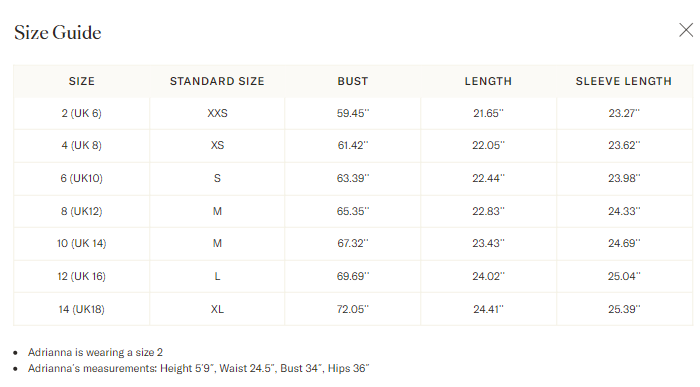This screenshot has height=387, width=700.
Task: Click the 59.45" bust value
Action: click(353, 113)
